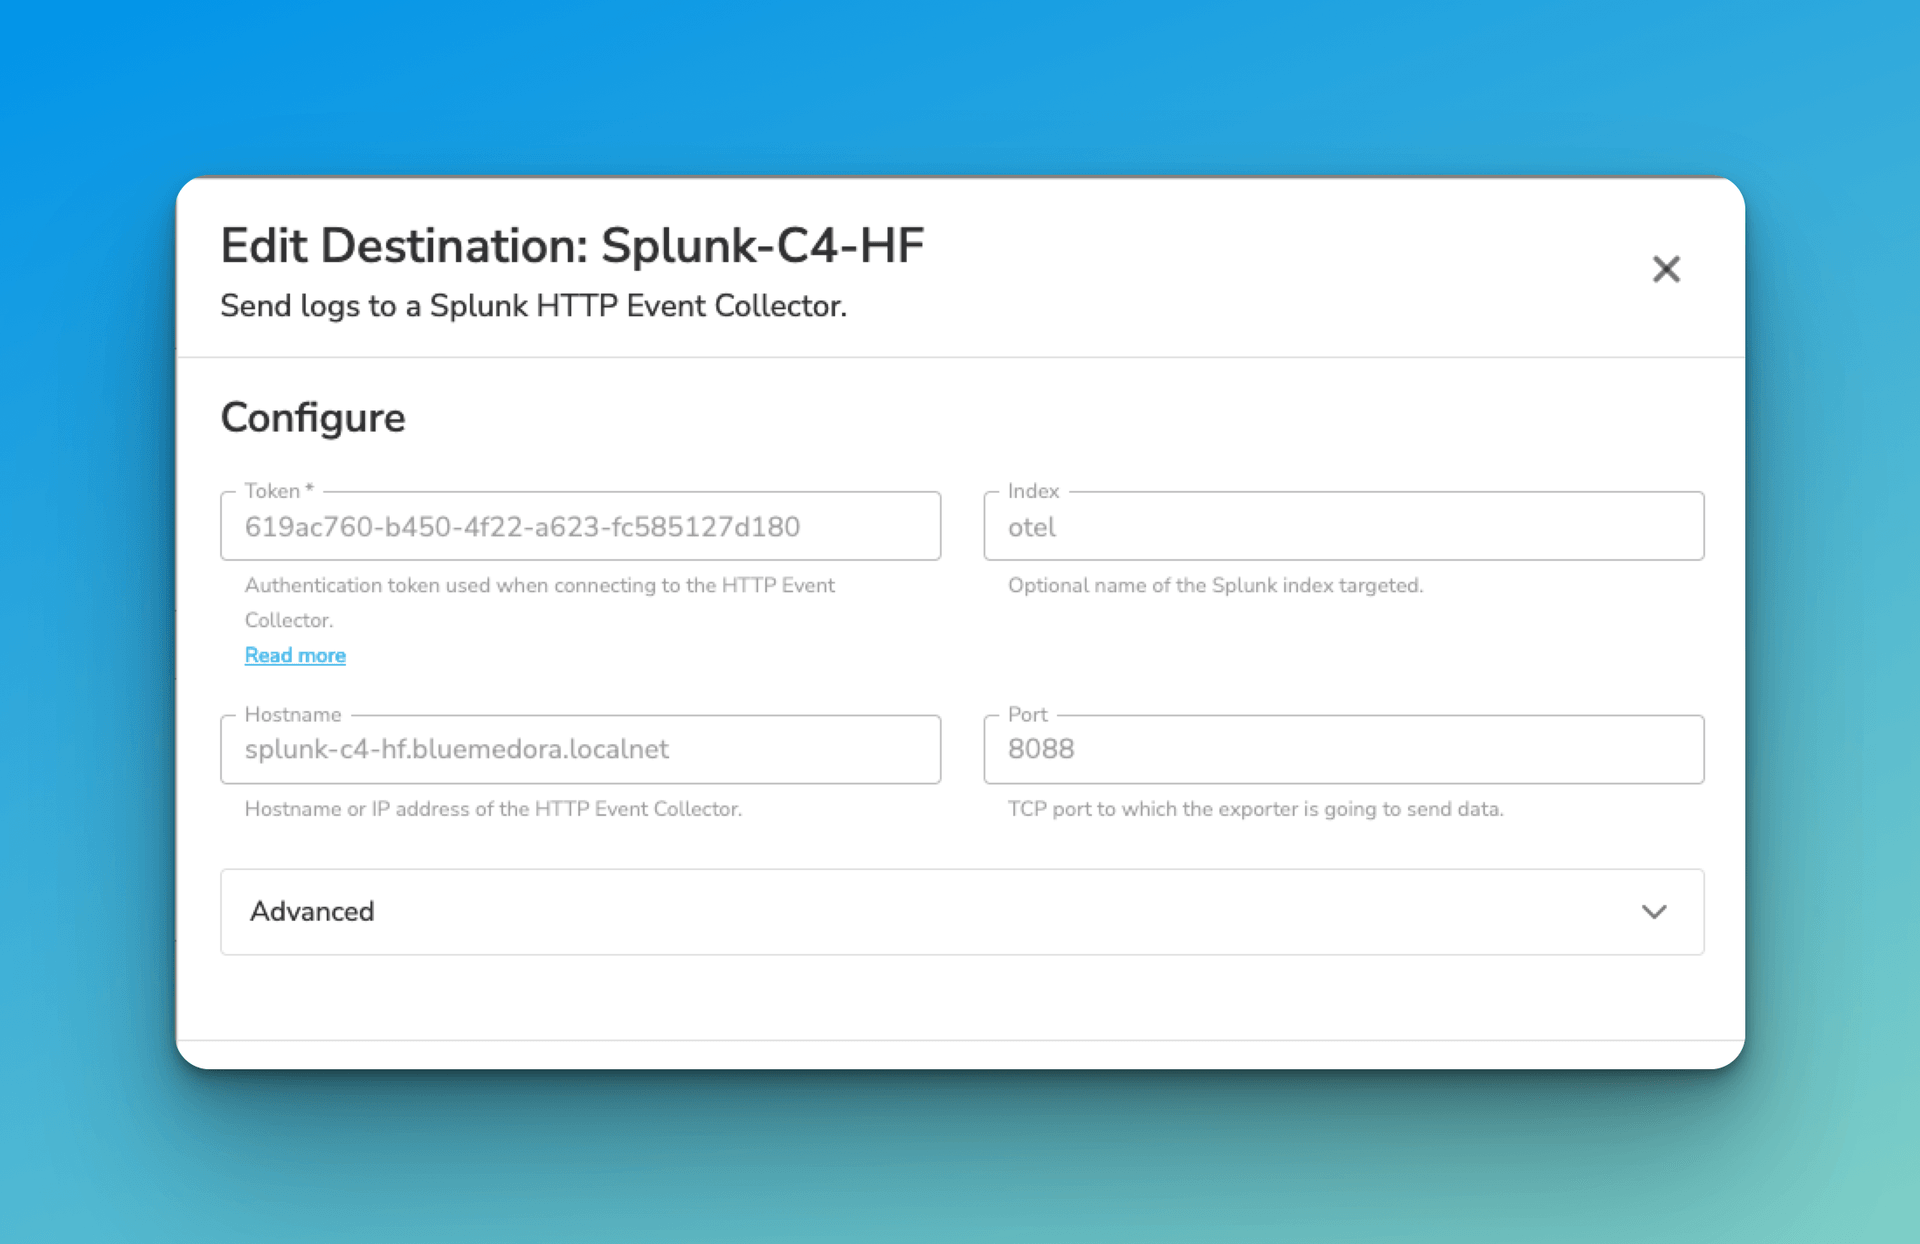
Task: Click the Advanced chevron arrow
Action: pos(1654,912)
